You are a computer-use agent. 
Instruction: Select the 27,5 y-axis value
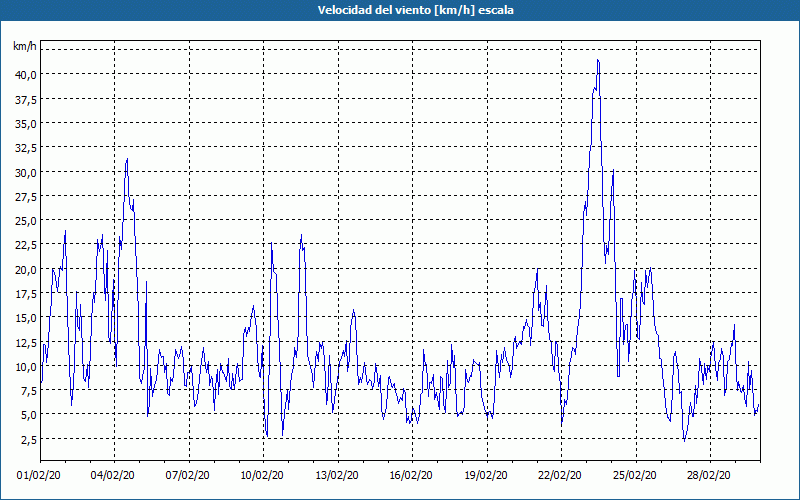[x=26, y=196]
